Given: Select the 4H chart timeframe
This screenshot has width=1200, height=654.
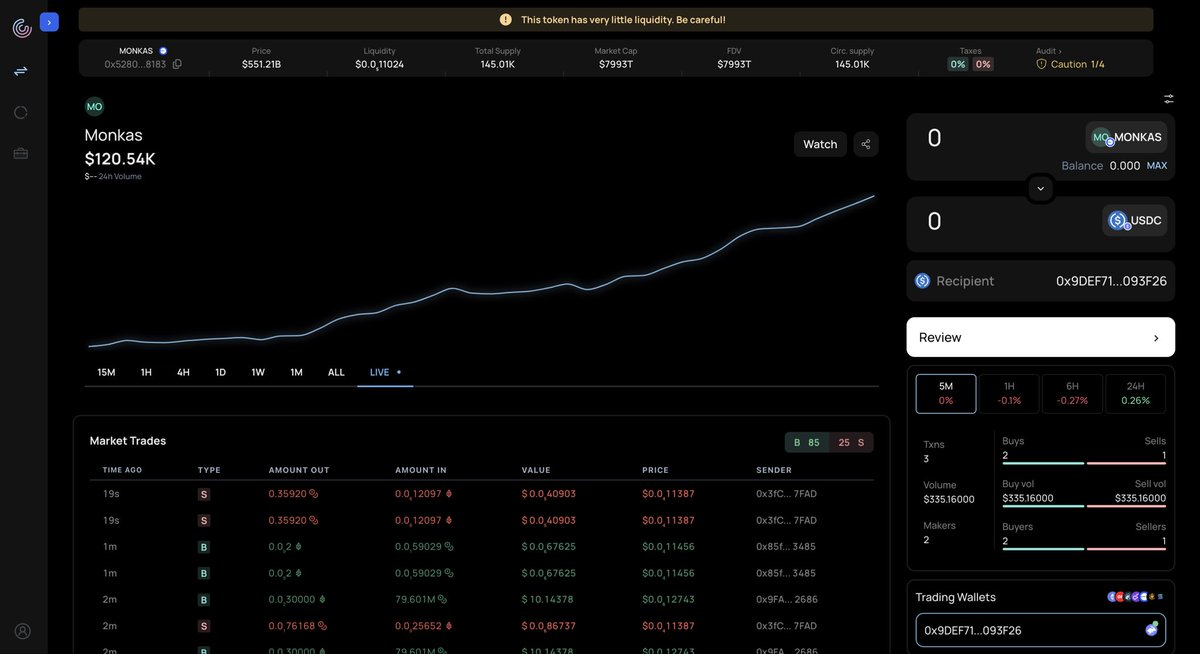Looking at the screenshot, I should 183,372.
